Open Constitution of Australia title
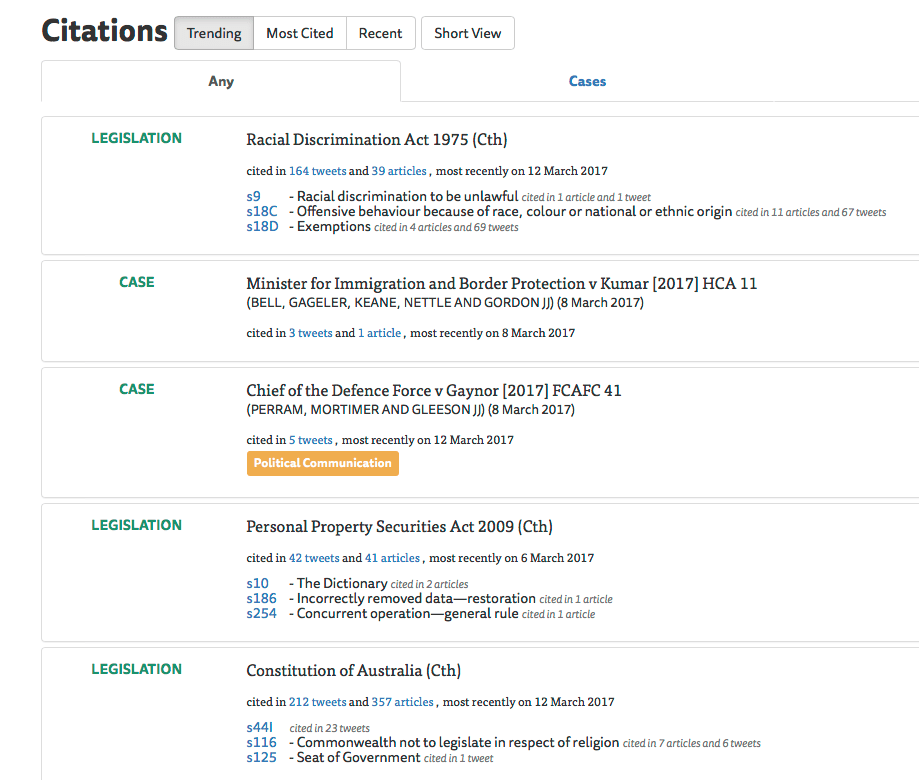The height and width of the screenshot is (780, 919). tap(353, 670)
